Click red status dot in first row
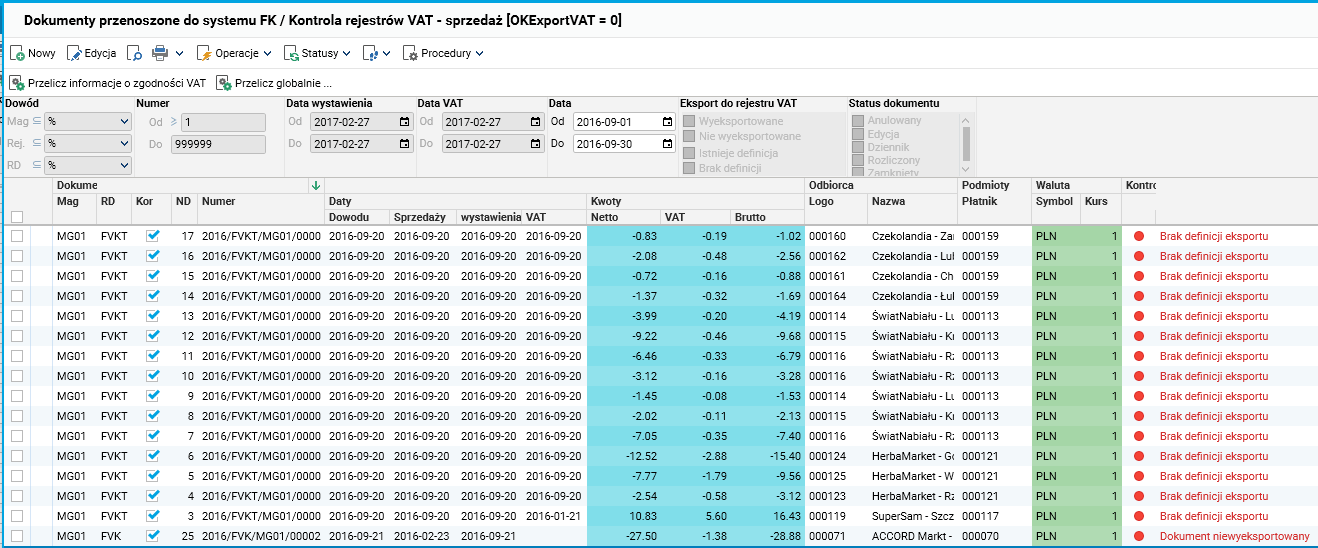The height and width of the screenshot is (548, 1318). tap(1139, 237)
